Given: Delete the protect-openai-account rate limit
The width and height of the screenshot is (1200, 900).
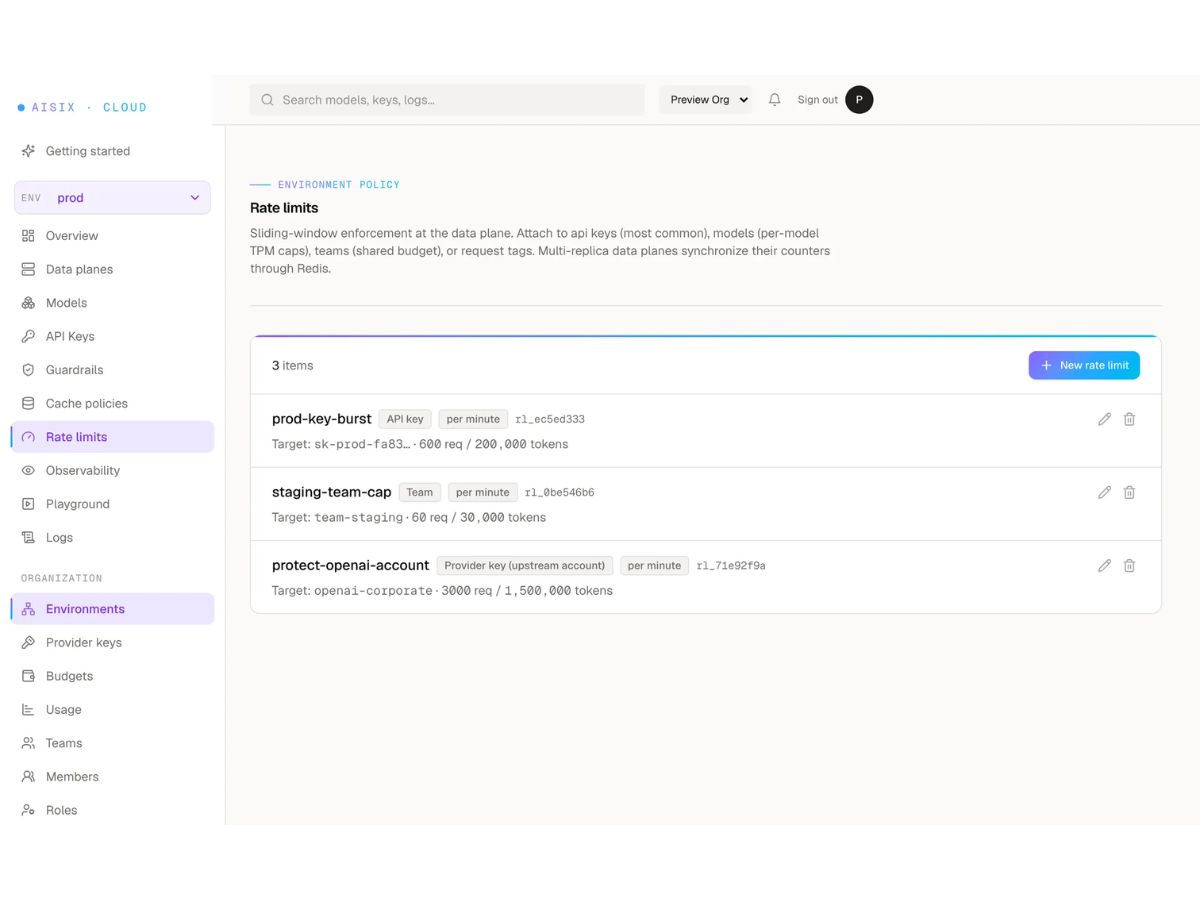Looking at the screenshot, I should click(x=1129, y=565).
